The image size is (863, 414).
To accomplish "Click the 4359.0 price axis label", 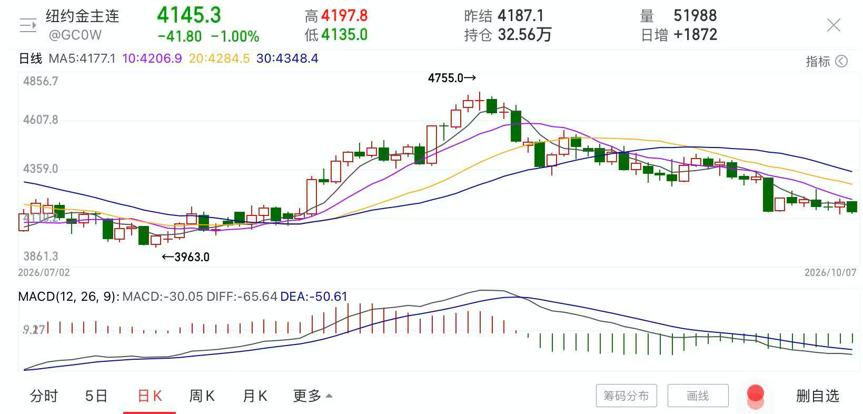I will 41,168.
